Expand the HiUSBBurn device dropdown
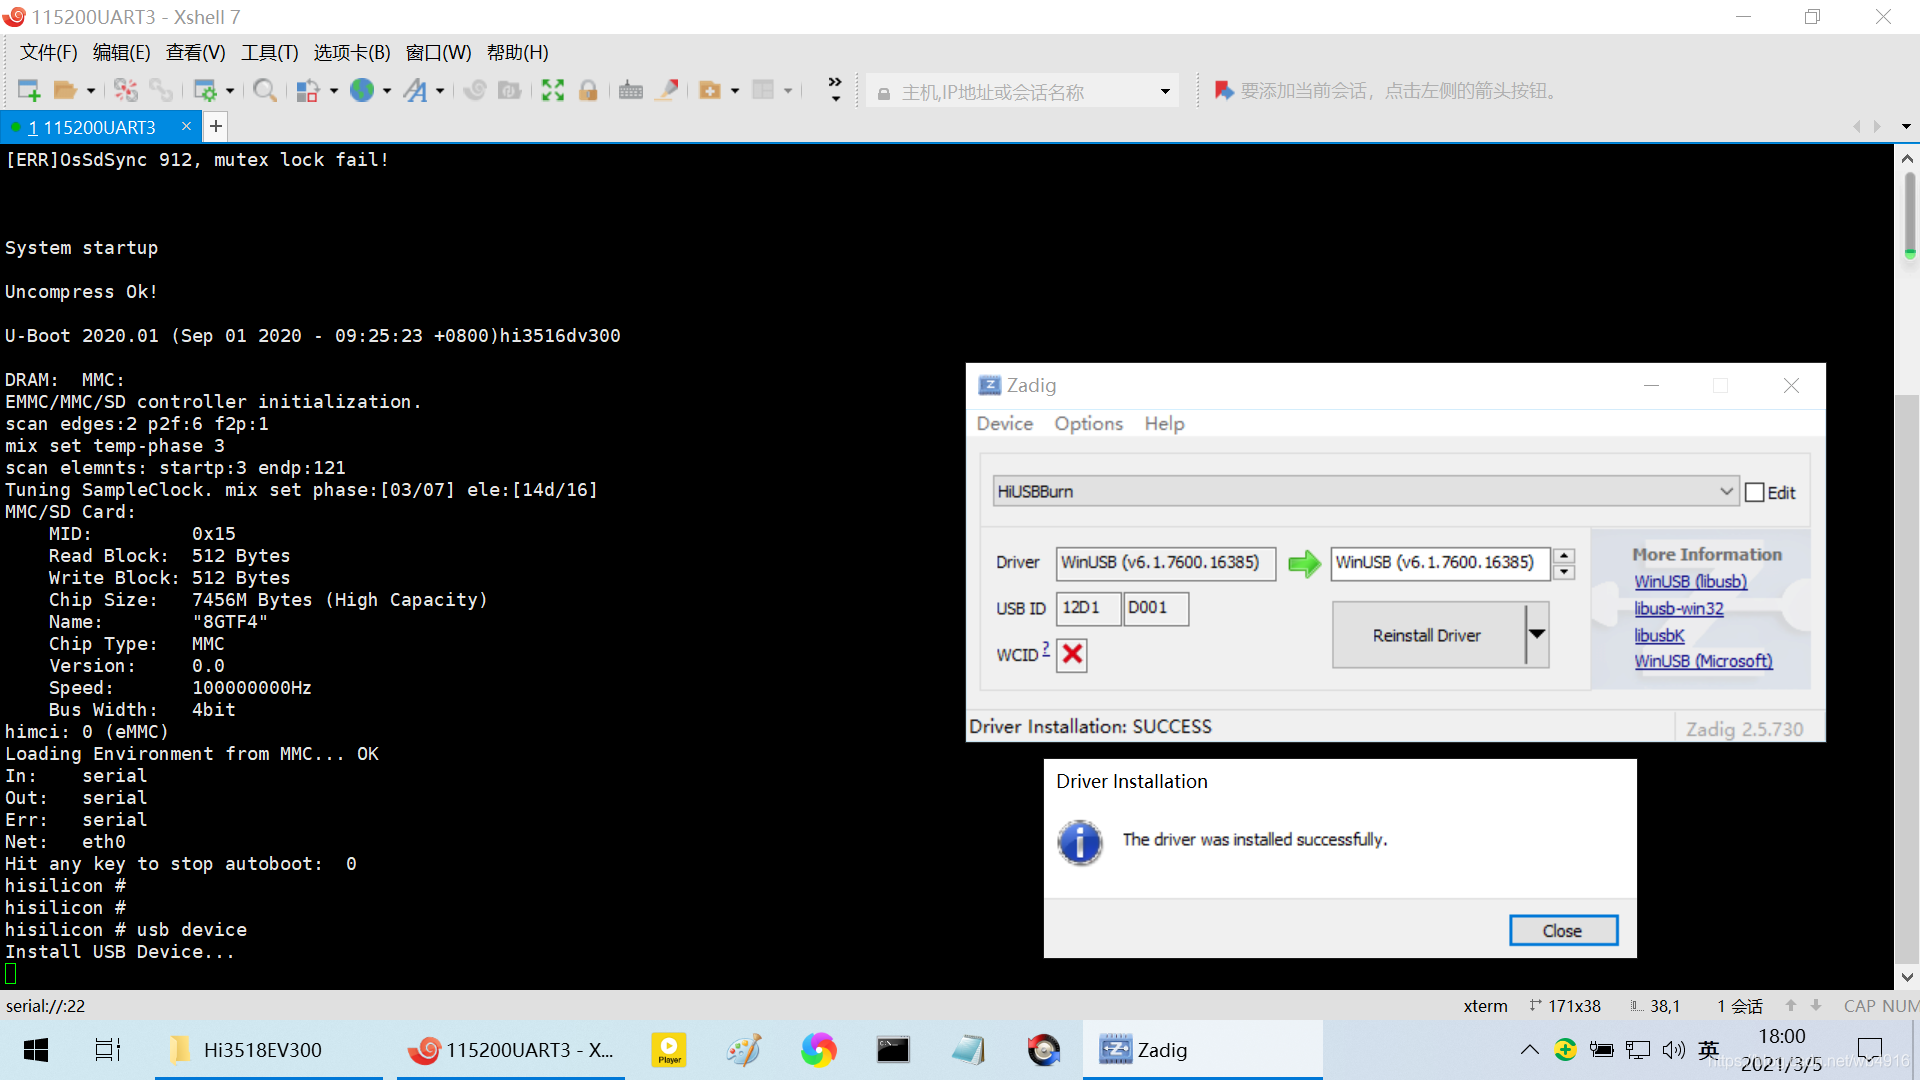 (x=1725, y=491)
